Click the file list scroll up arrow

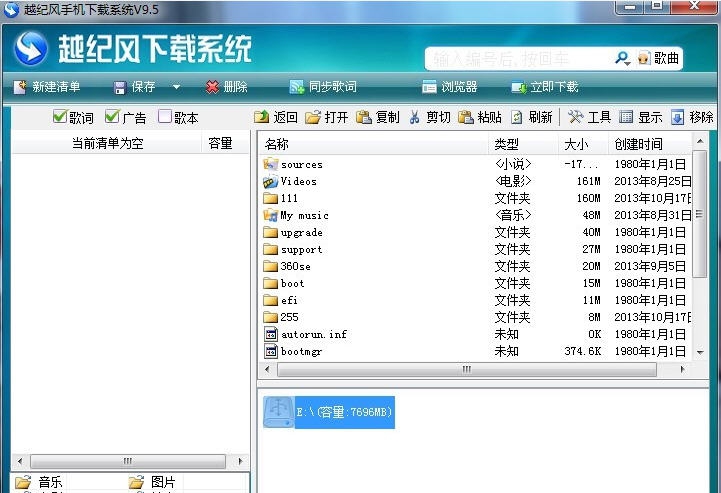(x=700, y=141)
